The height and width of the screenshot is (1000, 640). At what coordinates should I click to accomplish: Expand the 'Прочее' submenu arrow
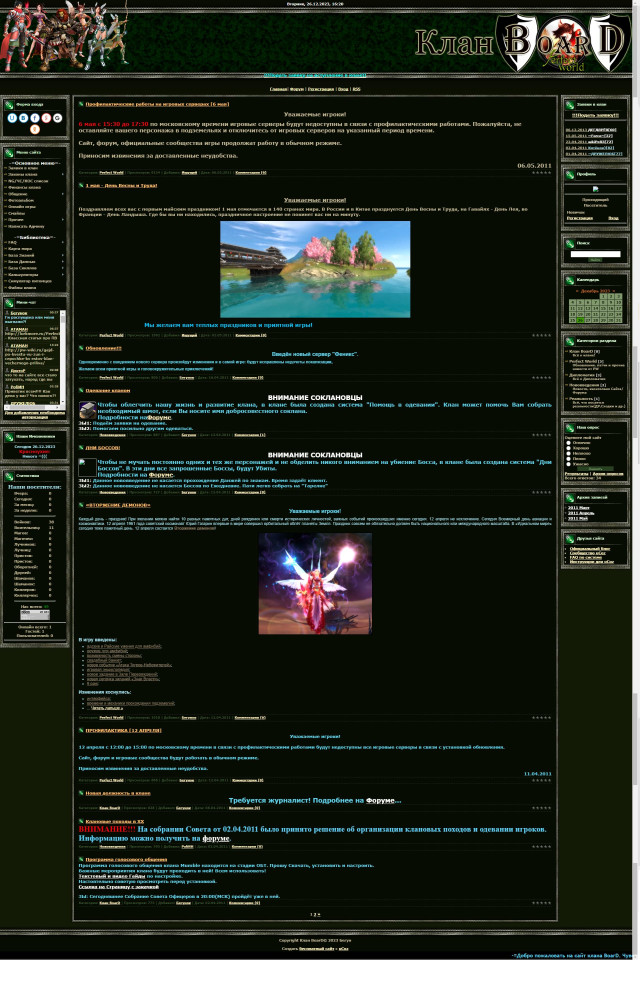point(62,219)
